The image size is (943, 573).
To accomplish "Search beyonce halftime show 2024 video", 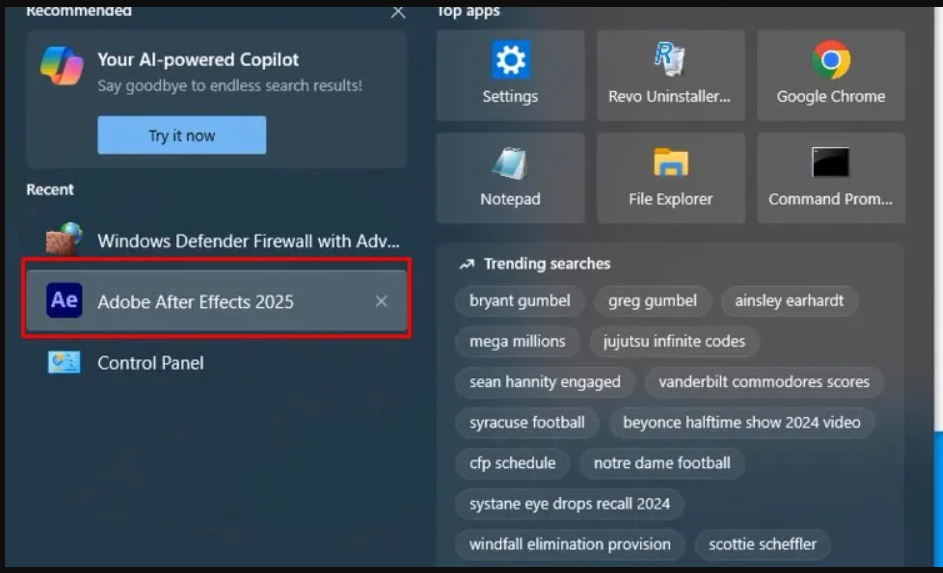I will coord(742,423).
